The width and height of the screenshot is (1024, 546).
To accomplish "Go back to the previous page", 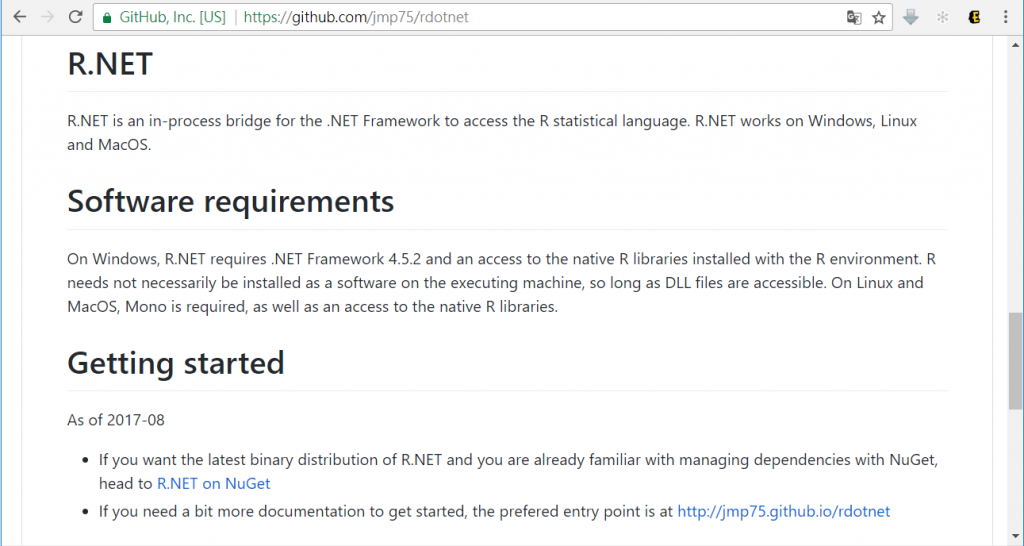I will pos(20,17).
